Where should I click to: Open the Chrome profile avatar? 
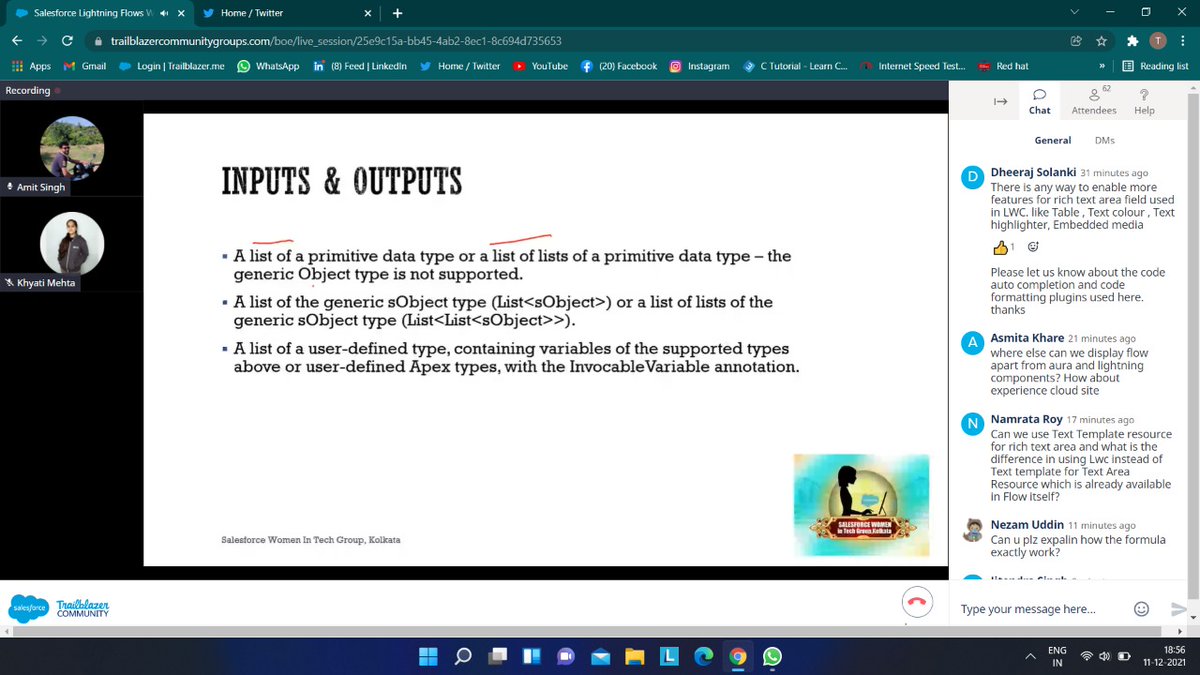(1157, 41)
